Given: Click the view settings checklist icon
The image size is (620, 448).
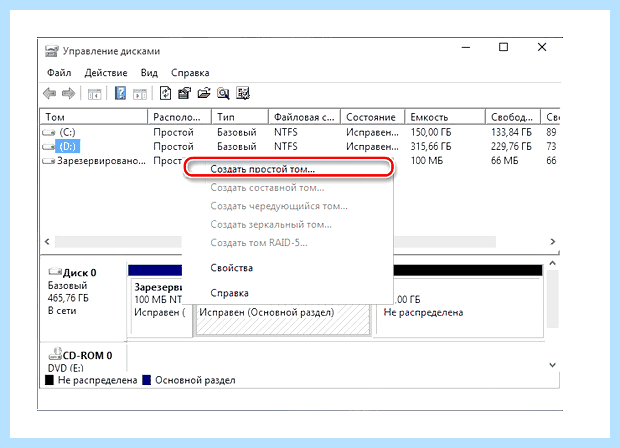Looking at the screenshot, I should (243, 94).
